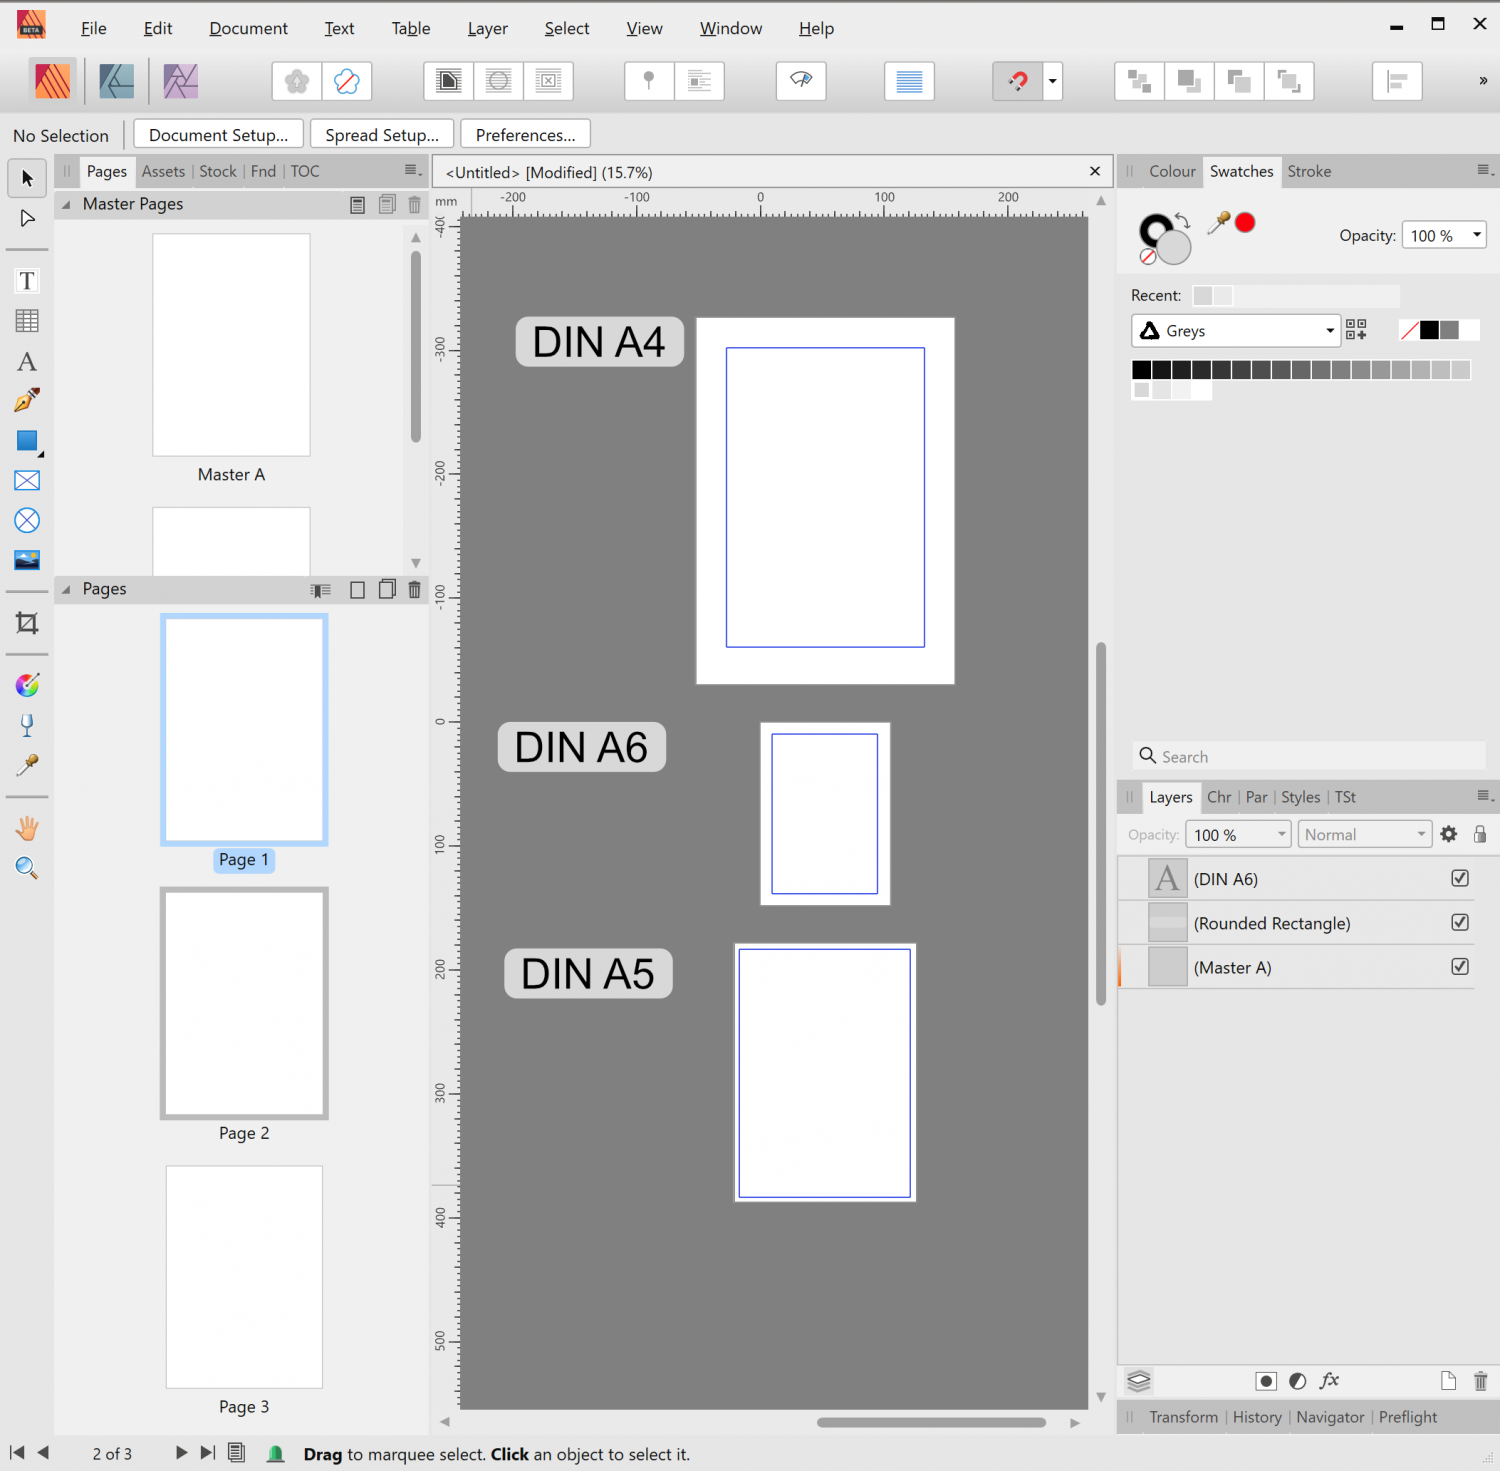Hide the (Rounded Rectangle) layer

pos(1460,922)
